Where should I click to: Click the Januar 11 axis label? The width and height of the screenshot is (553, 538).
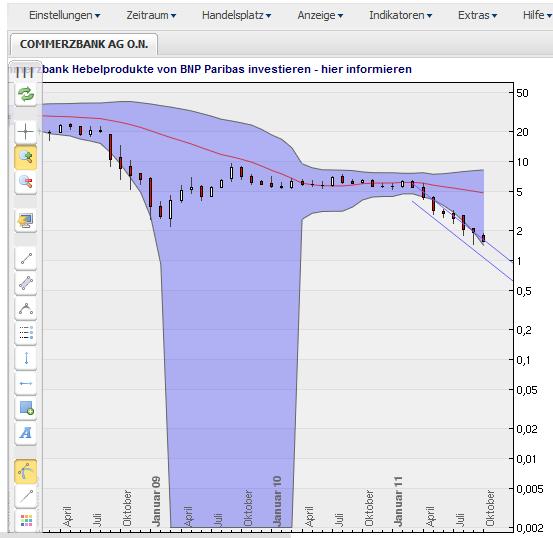pos(398,501)
